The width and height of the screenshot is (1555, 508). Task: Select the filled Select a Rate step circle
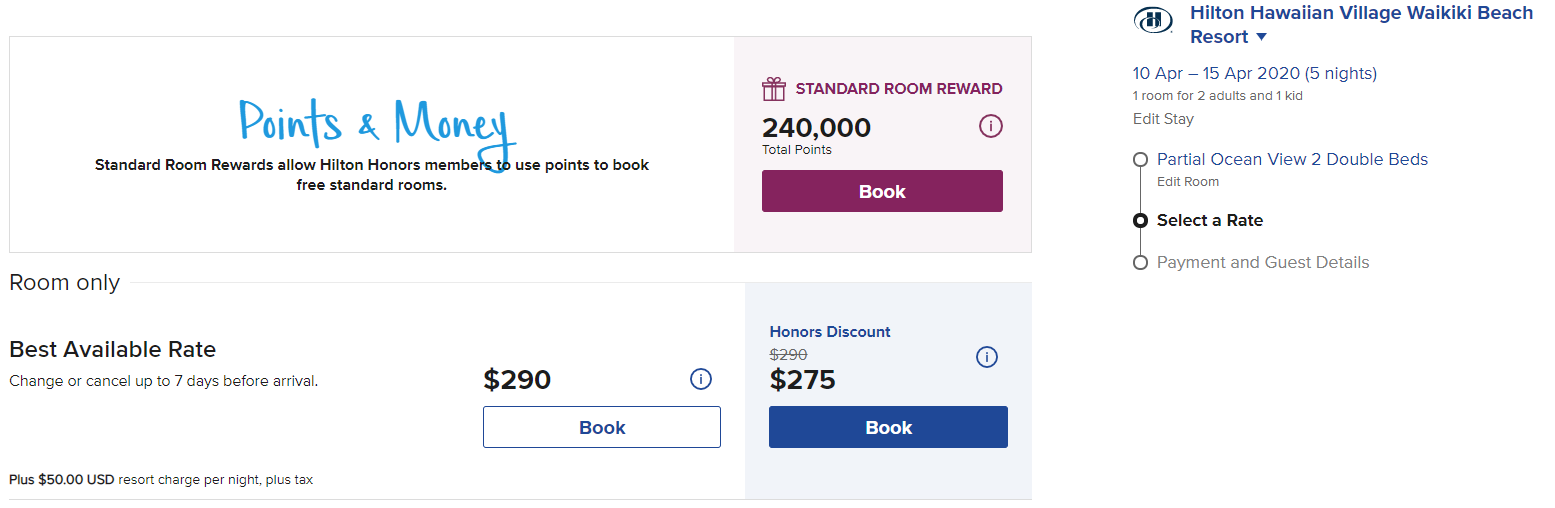pos(1140,221)
